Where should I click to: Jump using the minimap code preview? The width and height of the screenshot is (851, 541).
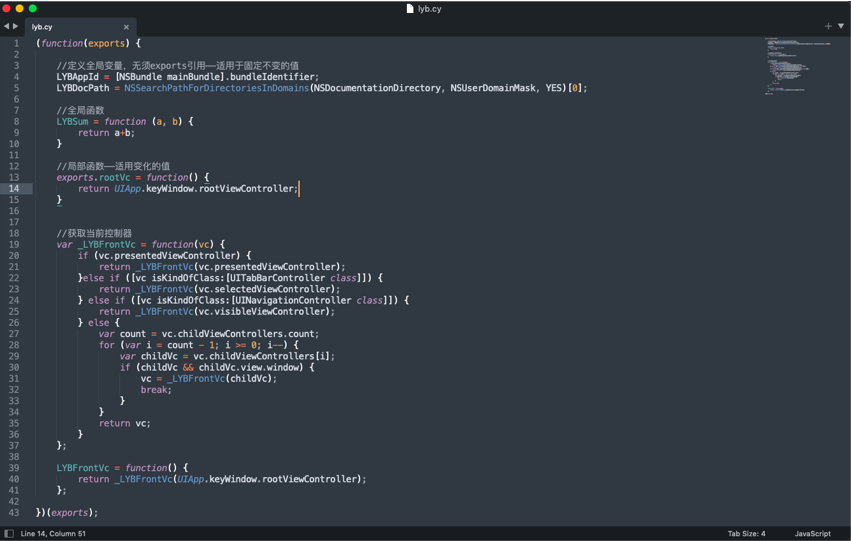(x=797, y=66)
